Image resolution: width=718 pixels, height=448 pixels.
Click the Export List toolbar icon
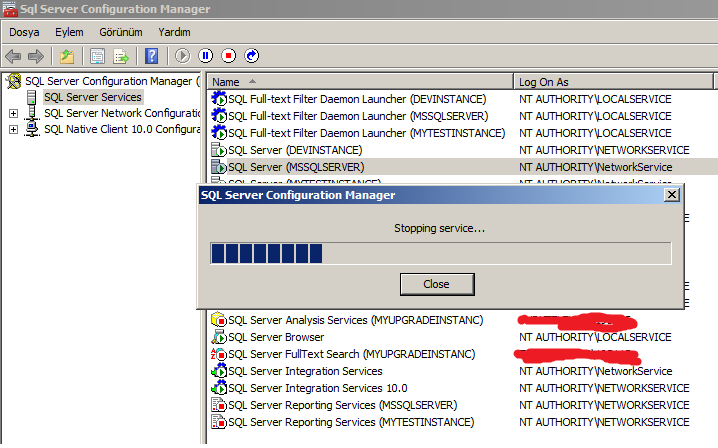[121, 56]
